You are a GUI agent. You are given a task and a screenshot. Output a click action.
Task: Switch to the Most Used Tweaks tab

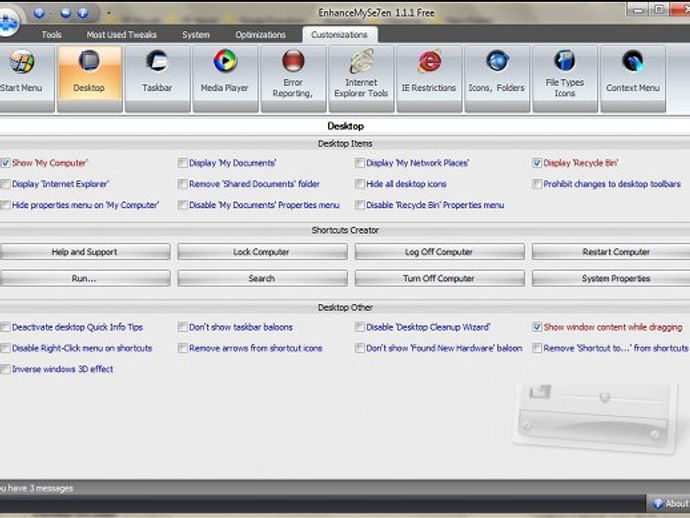tap(121, 35)
